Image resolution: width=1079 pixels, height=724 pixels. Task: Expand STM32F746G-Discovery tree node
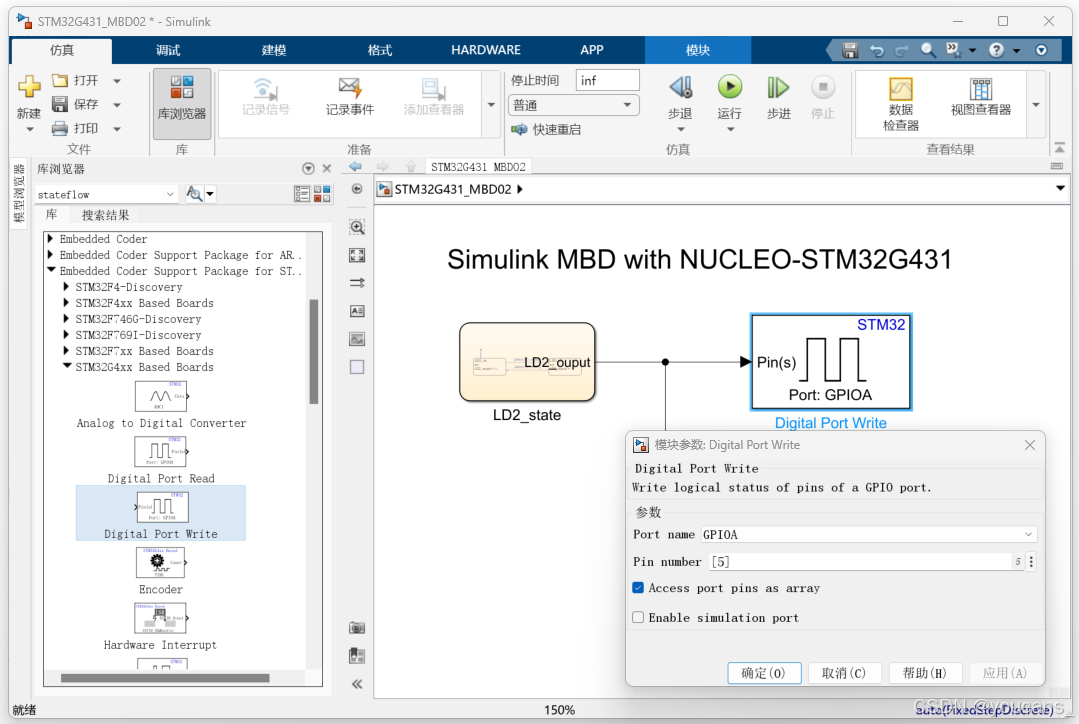tap(66, 319)
